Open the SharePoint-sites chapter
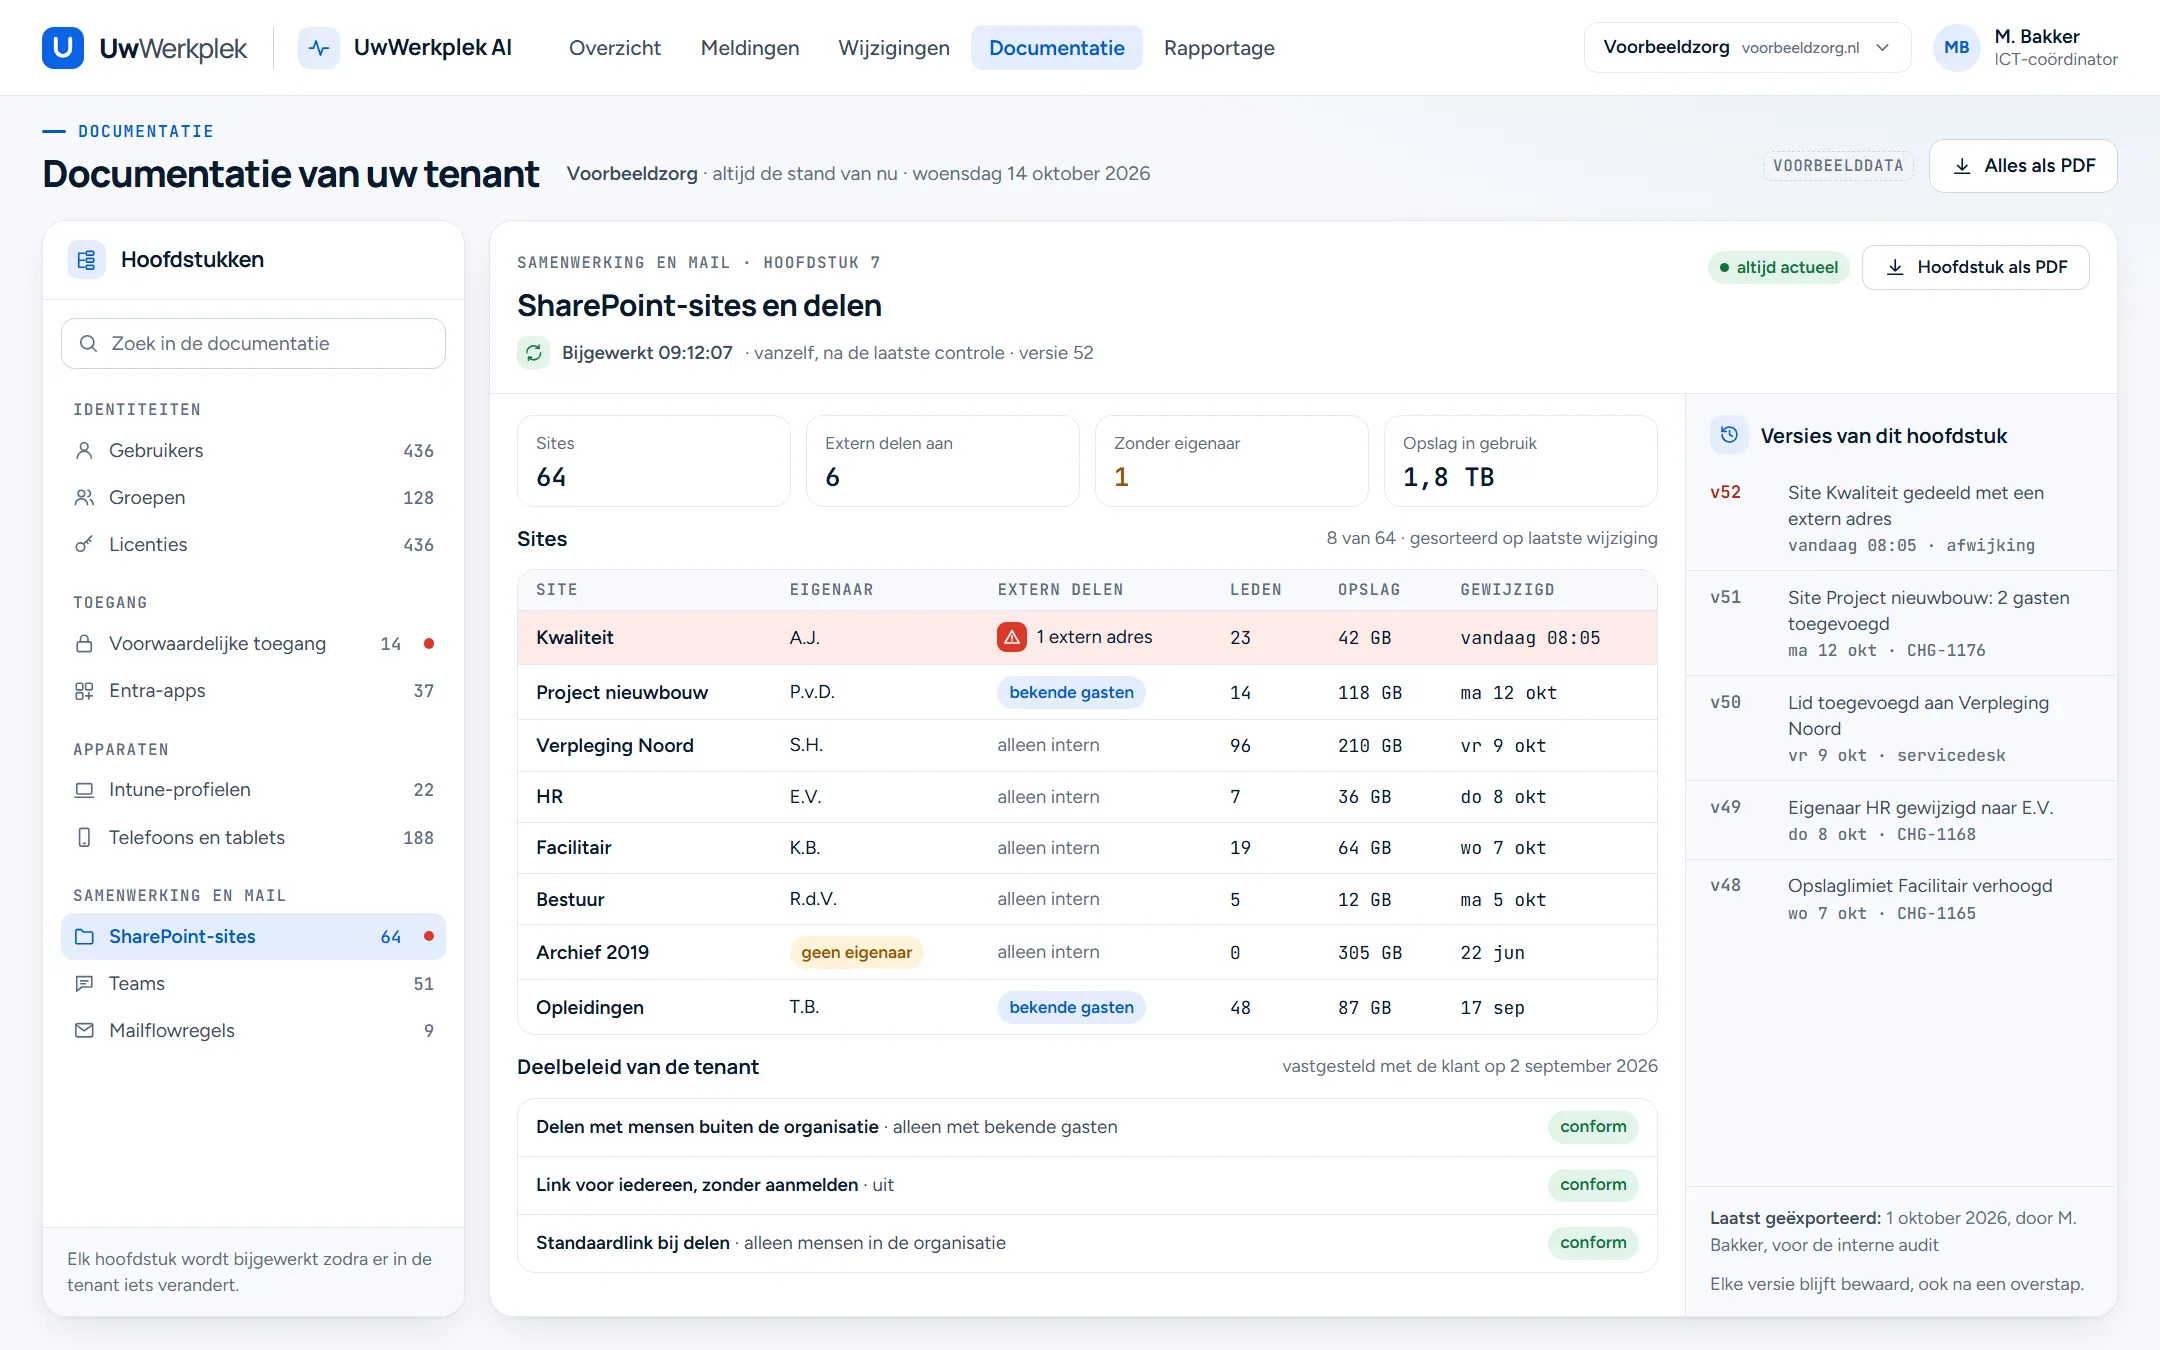Viewport: 2160px width, 1350px height. (253, 936)
